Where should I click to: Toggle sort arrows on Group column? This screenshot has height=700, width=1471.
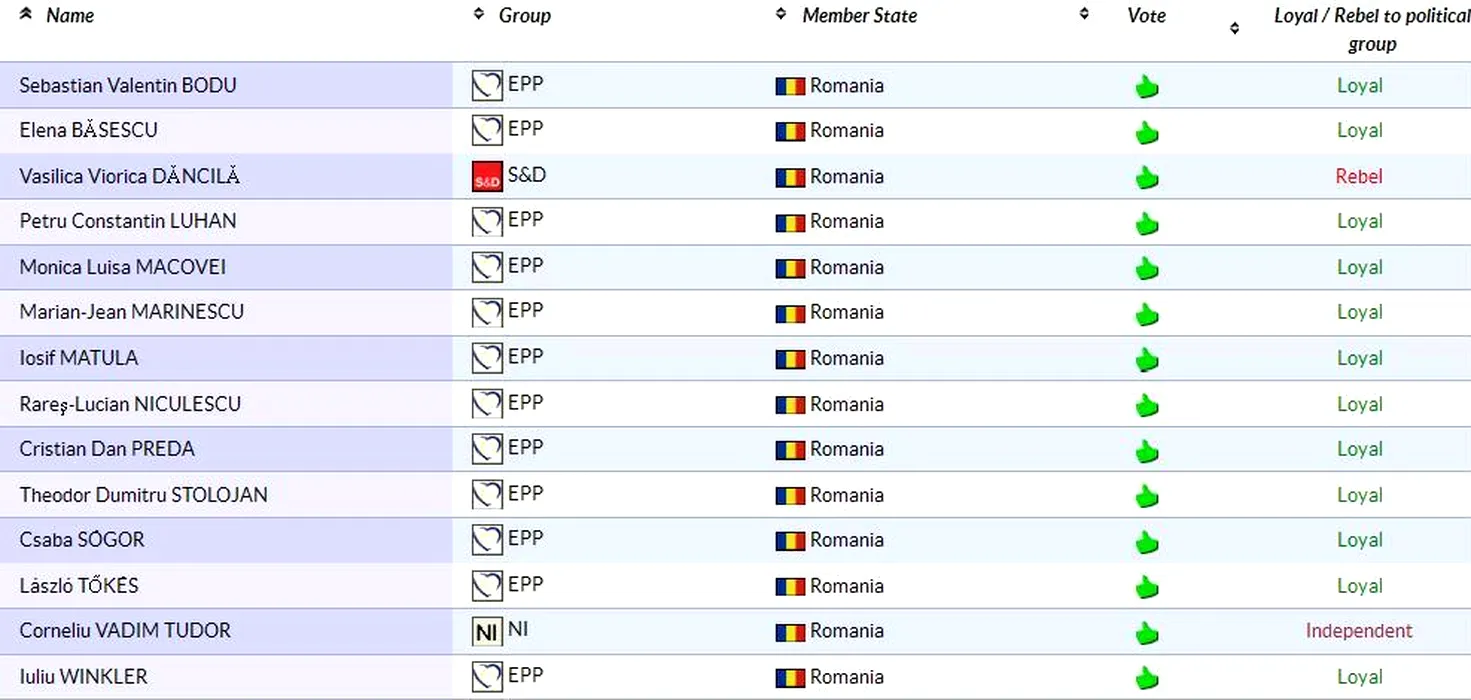(479, 14)
